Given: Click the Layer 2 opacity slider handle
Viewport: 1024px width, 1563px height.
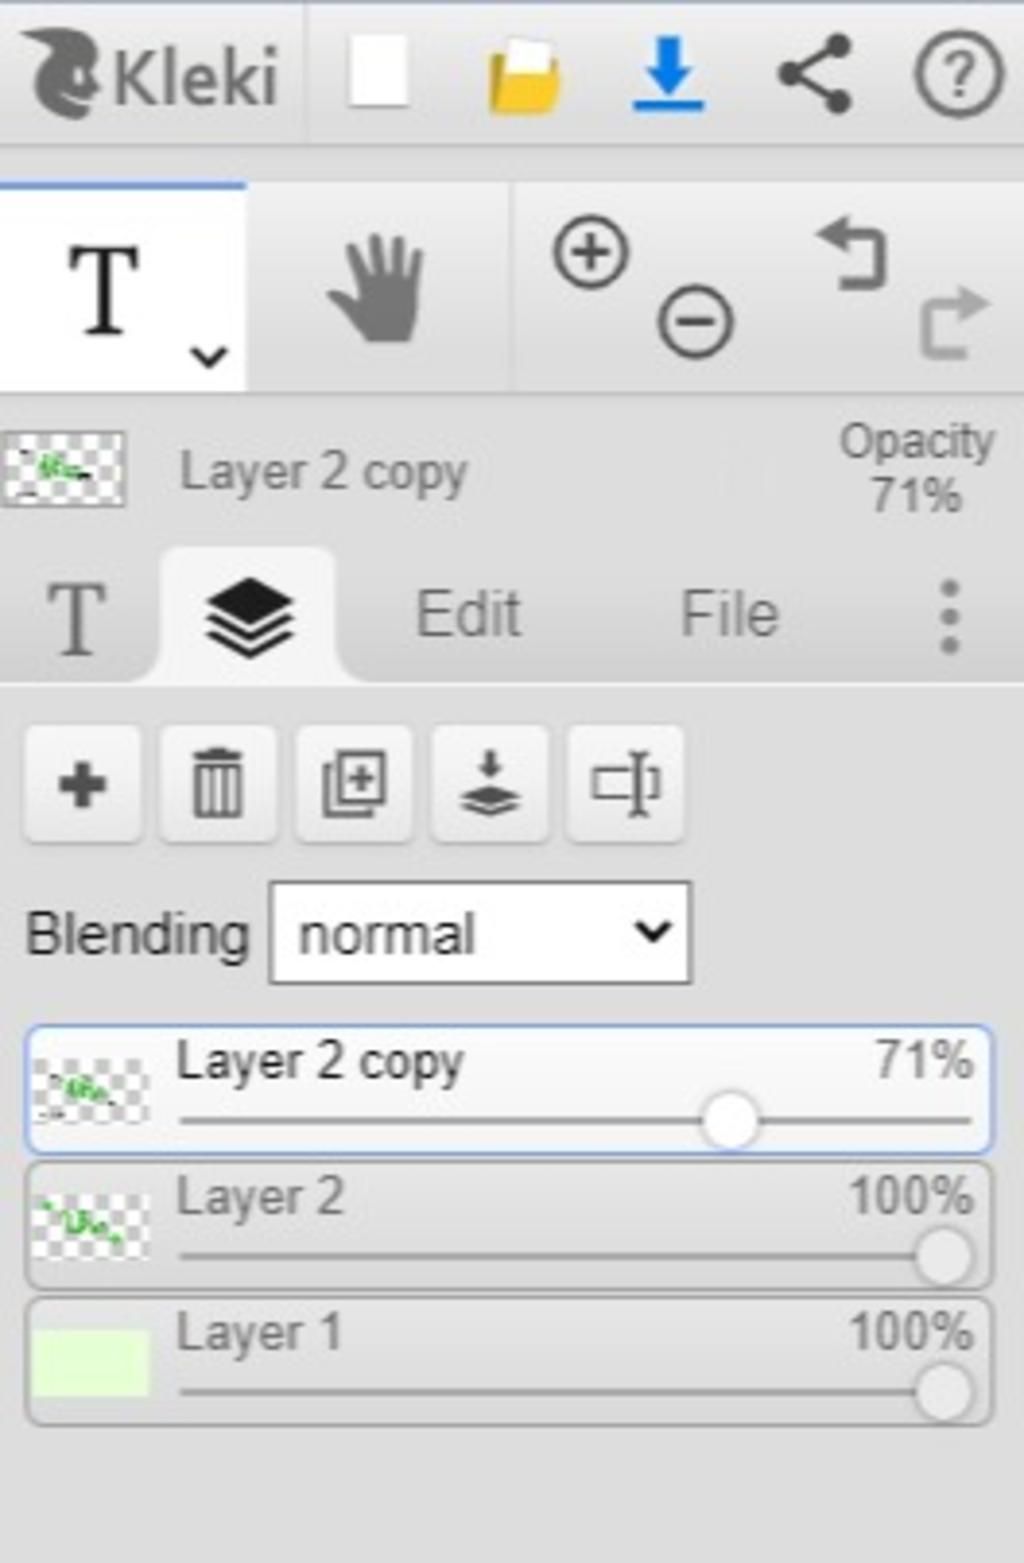Looking at the screenshot, I should pyautogui.click(x=943, y=1257).
